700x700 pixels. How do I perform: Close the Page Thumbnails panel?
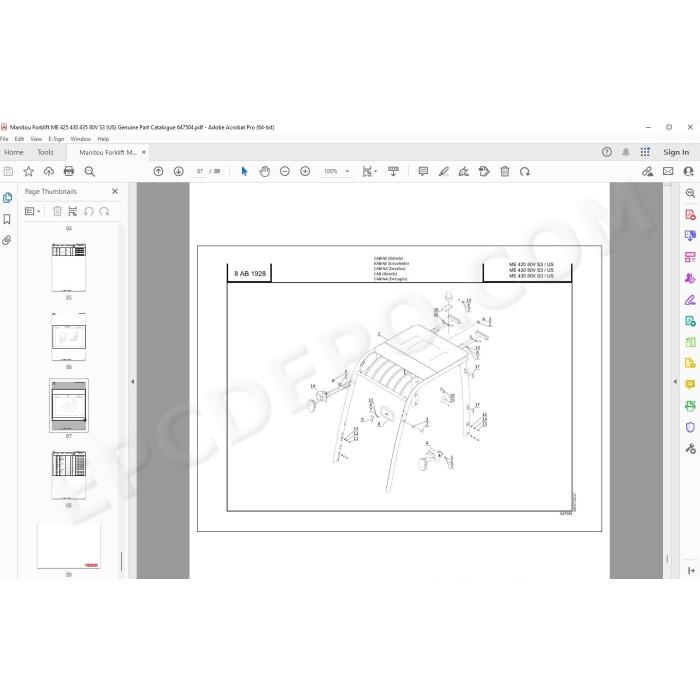115,191
